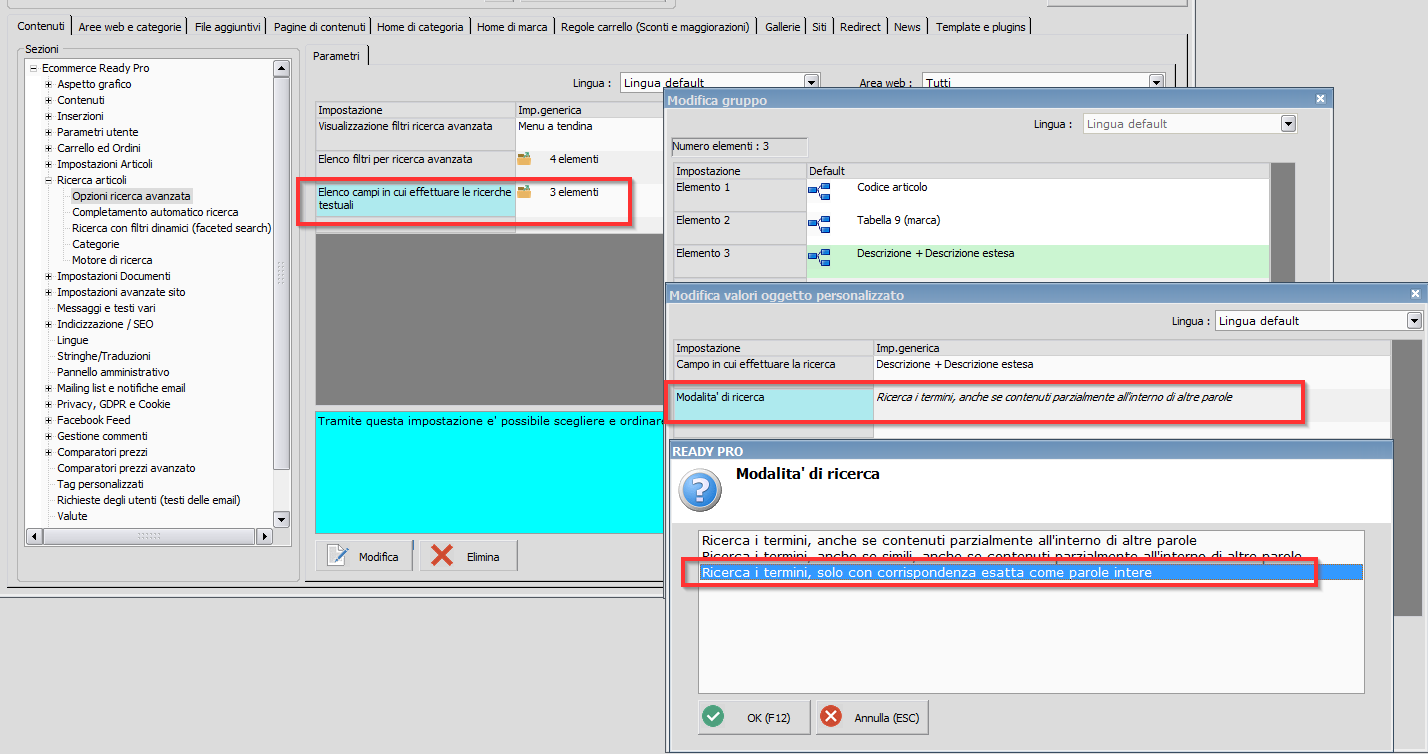Click the Modalita' di ricerca setting row
The image size is (1428, 754).
click(x=773, y=404)
